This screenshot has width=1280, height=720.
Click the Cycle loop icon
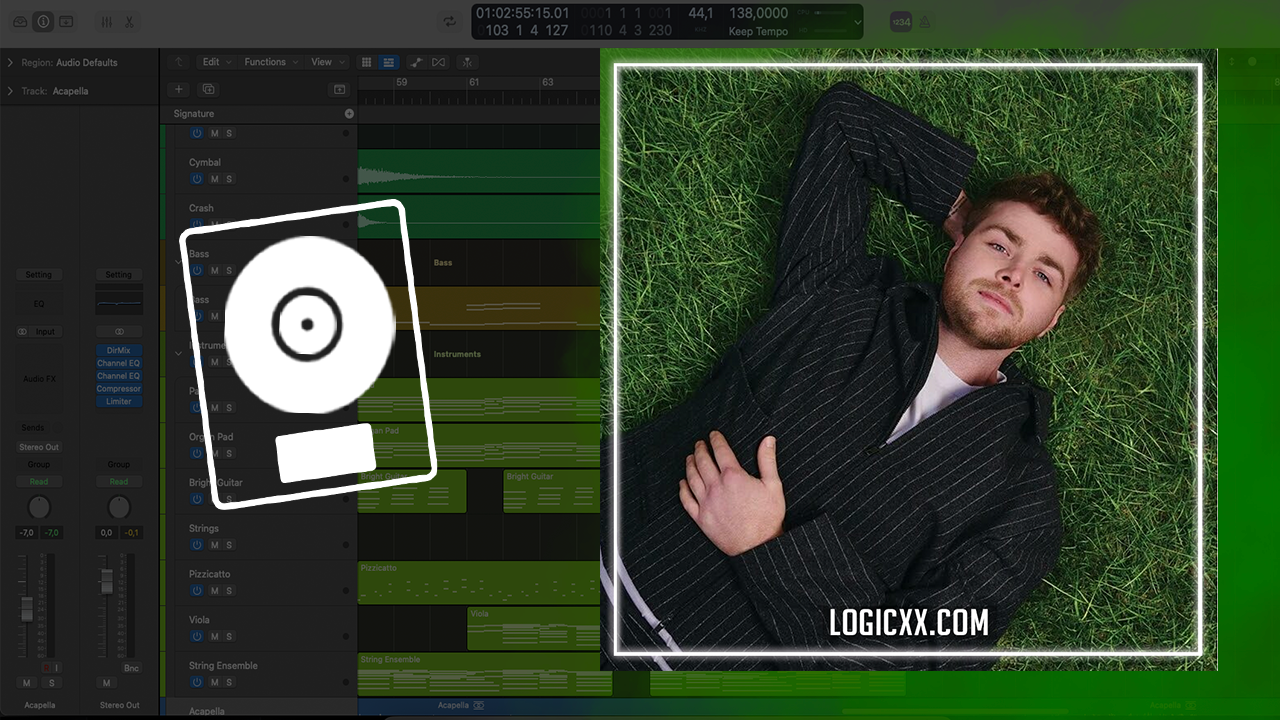[450, 22]
